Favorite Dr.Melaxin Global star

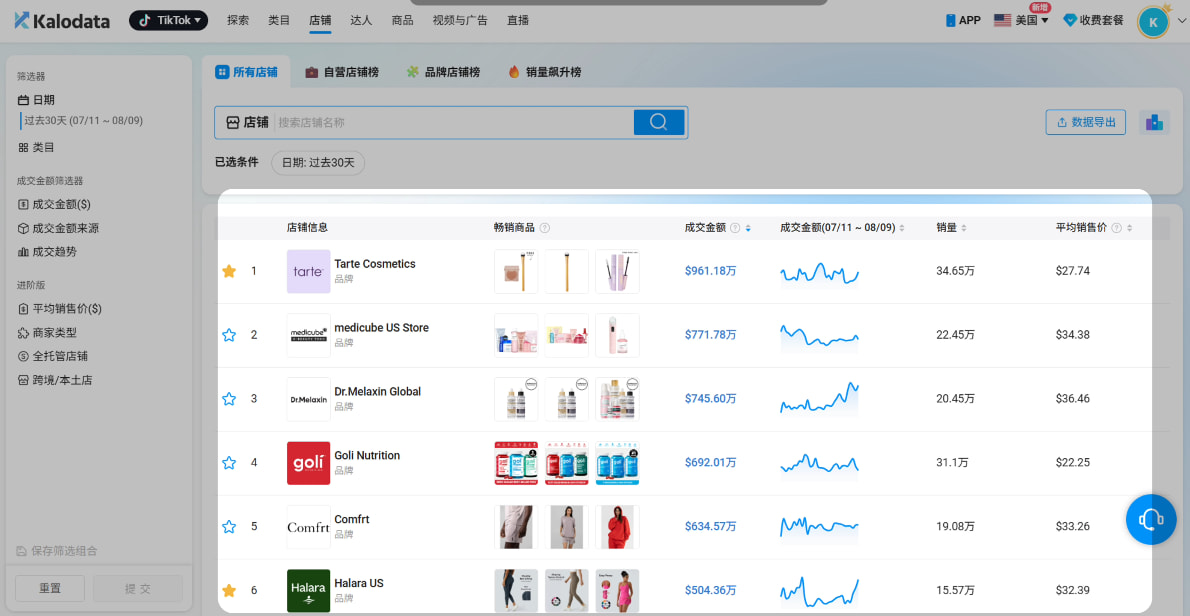coord(229,398)
